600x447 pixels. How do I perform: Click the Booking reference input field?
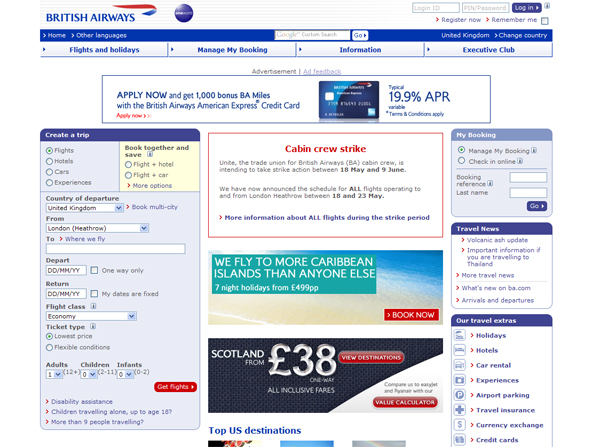pyautogui.click(x=528, y=177)
